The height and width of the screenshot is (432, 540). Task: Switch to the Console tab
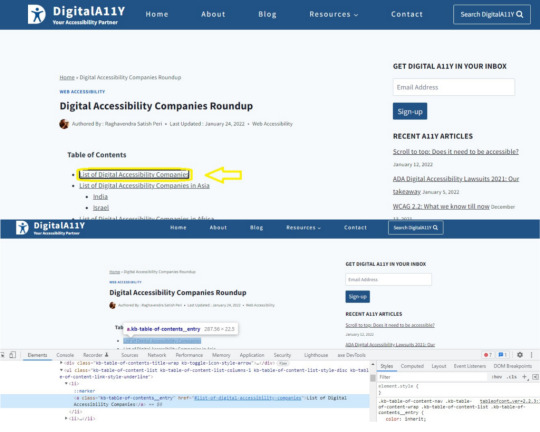(x=65, y=355)
